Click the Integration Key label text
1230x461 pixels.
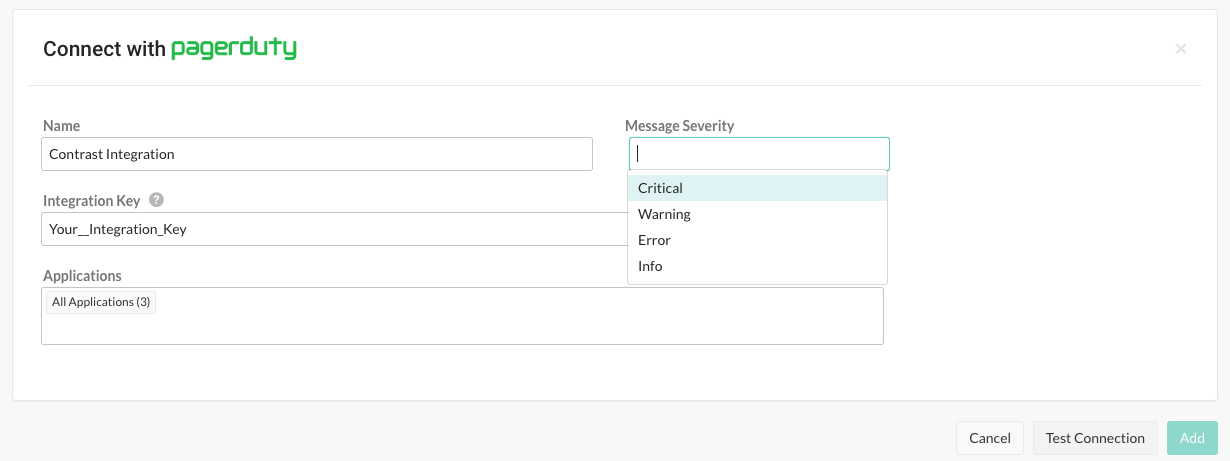pyautogui.click(x=92, y=201)
